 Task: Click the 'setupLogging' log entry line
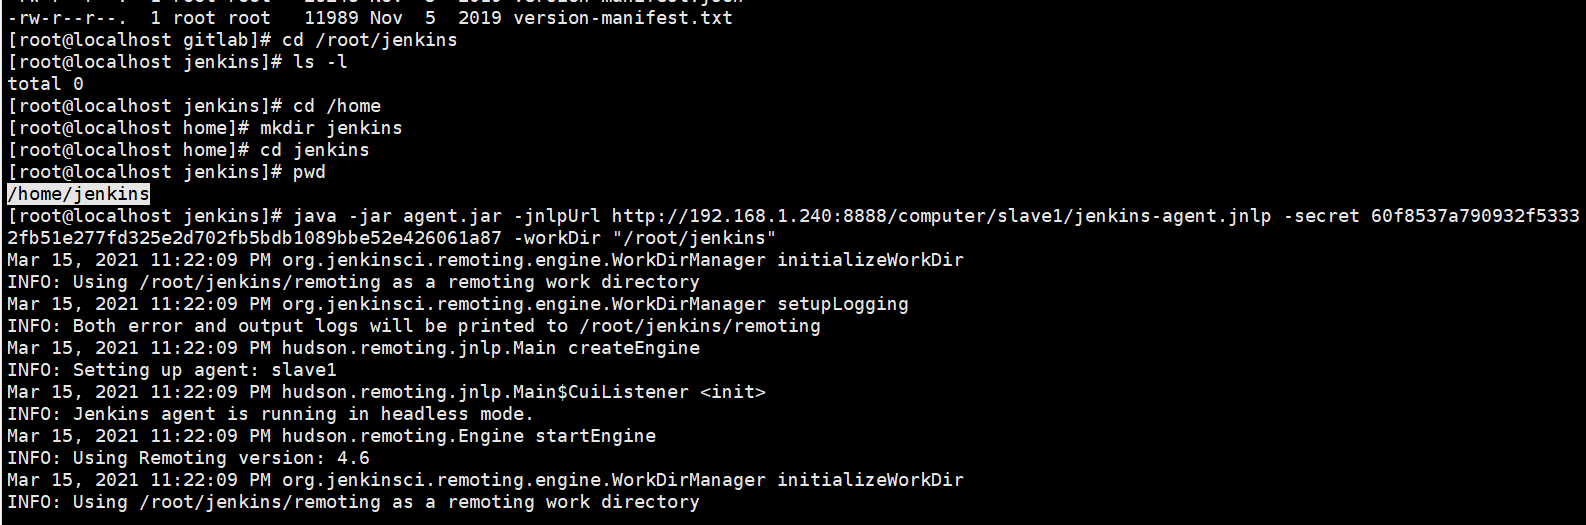[x=458, y=304]
